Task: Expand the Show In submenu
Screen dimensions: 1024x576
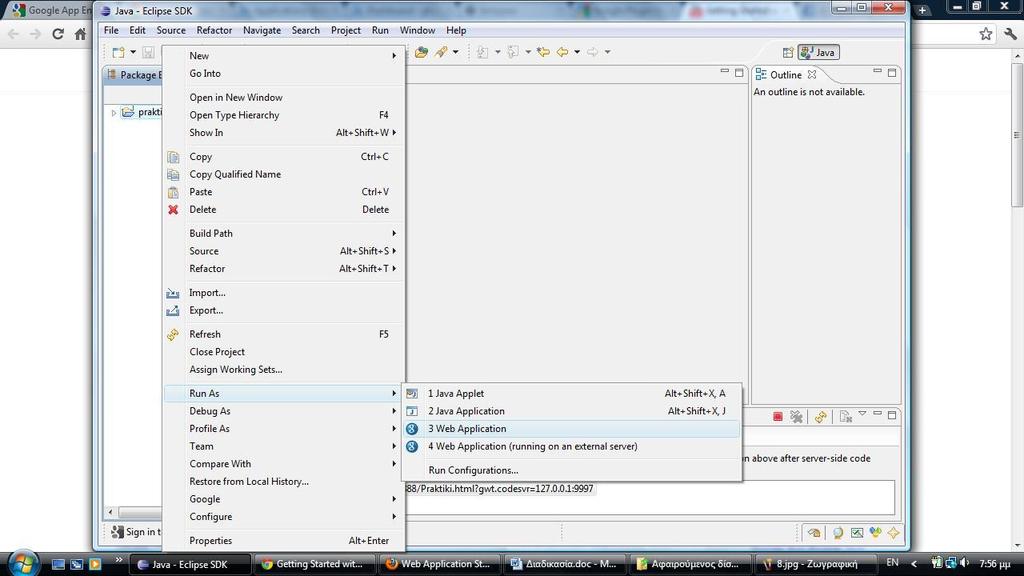Action: (x=283, y=133)
